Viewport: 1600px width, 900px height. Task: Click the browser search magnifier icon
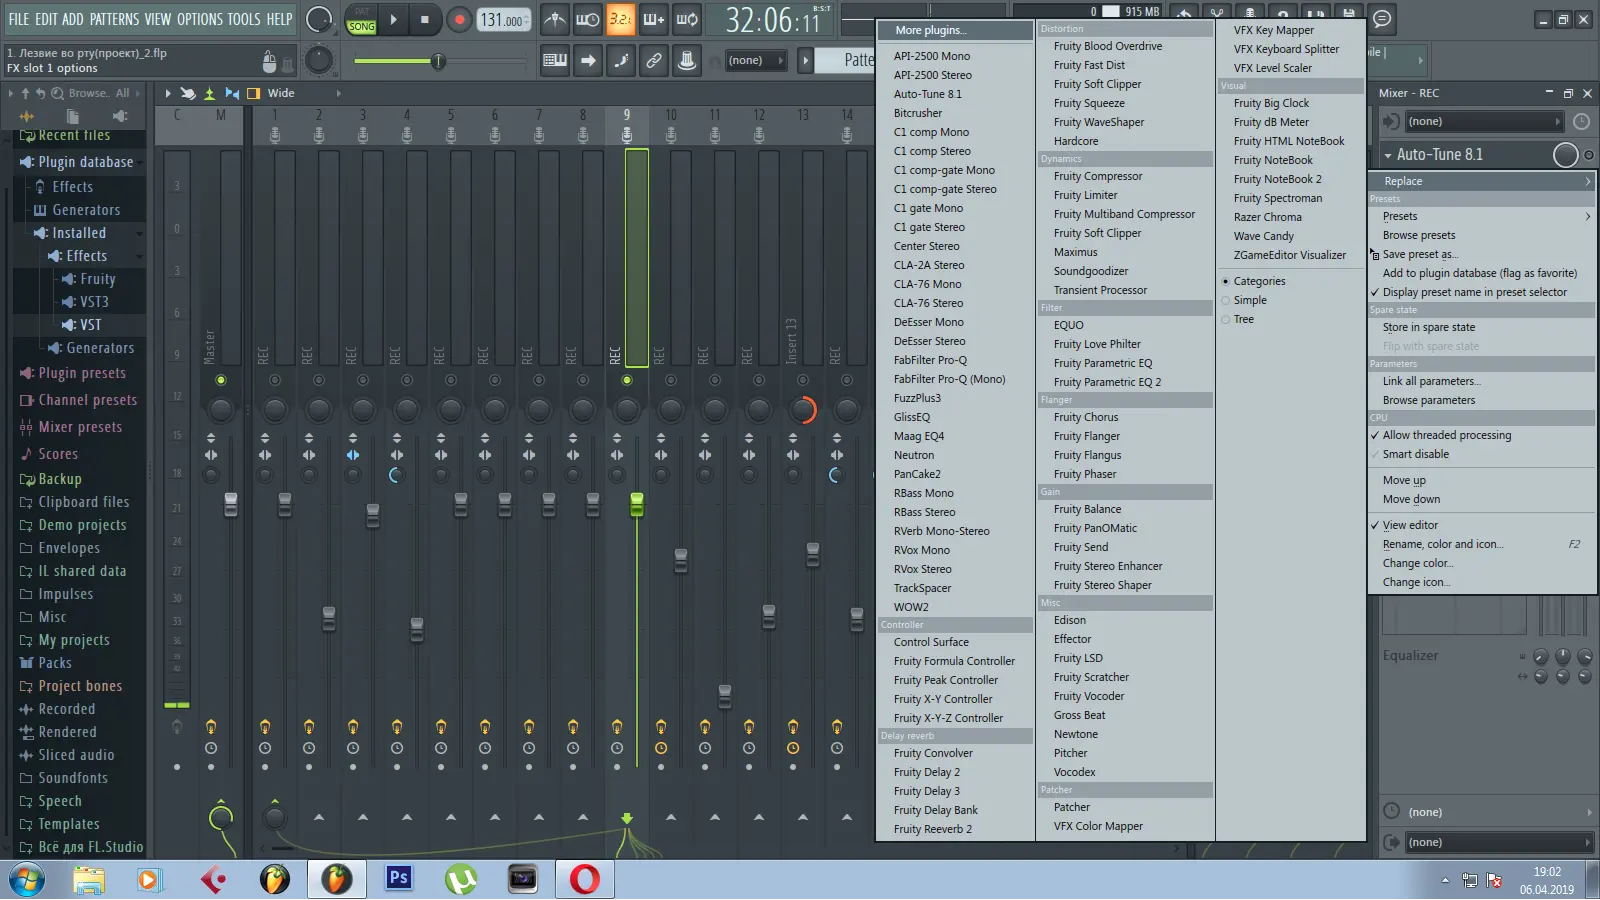click(x=57, y=93)
